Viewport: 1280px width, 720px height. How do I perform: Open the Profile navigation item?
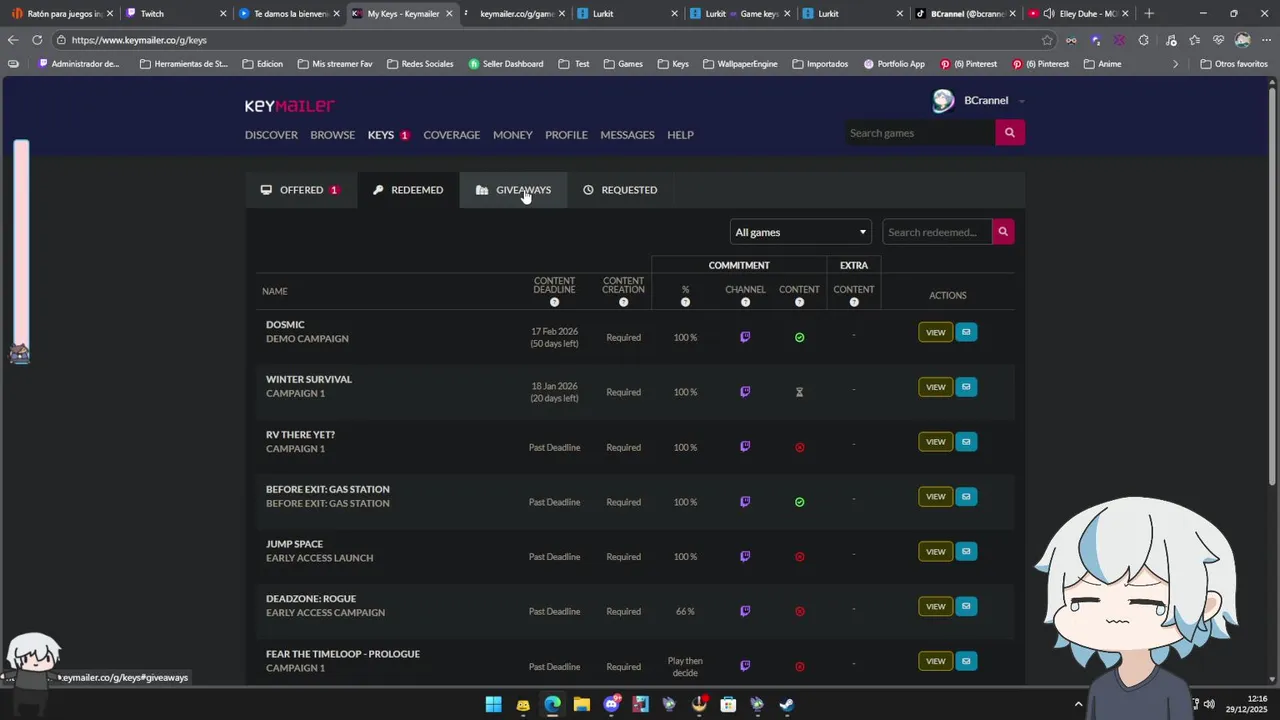566,135
